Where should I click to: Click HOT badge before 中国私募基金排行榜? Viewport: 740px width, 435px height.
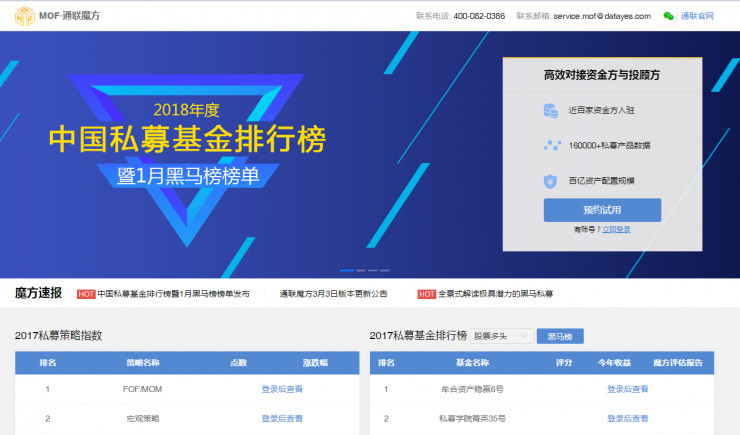[86, 294]
